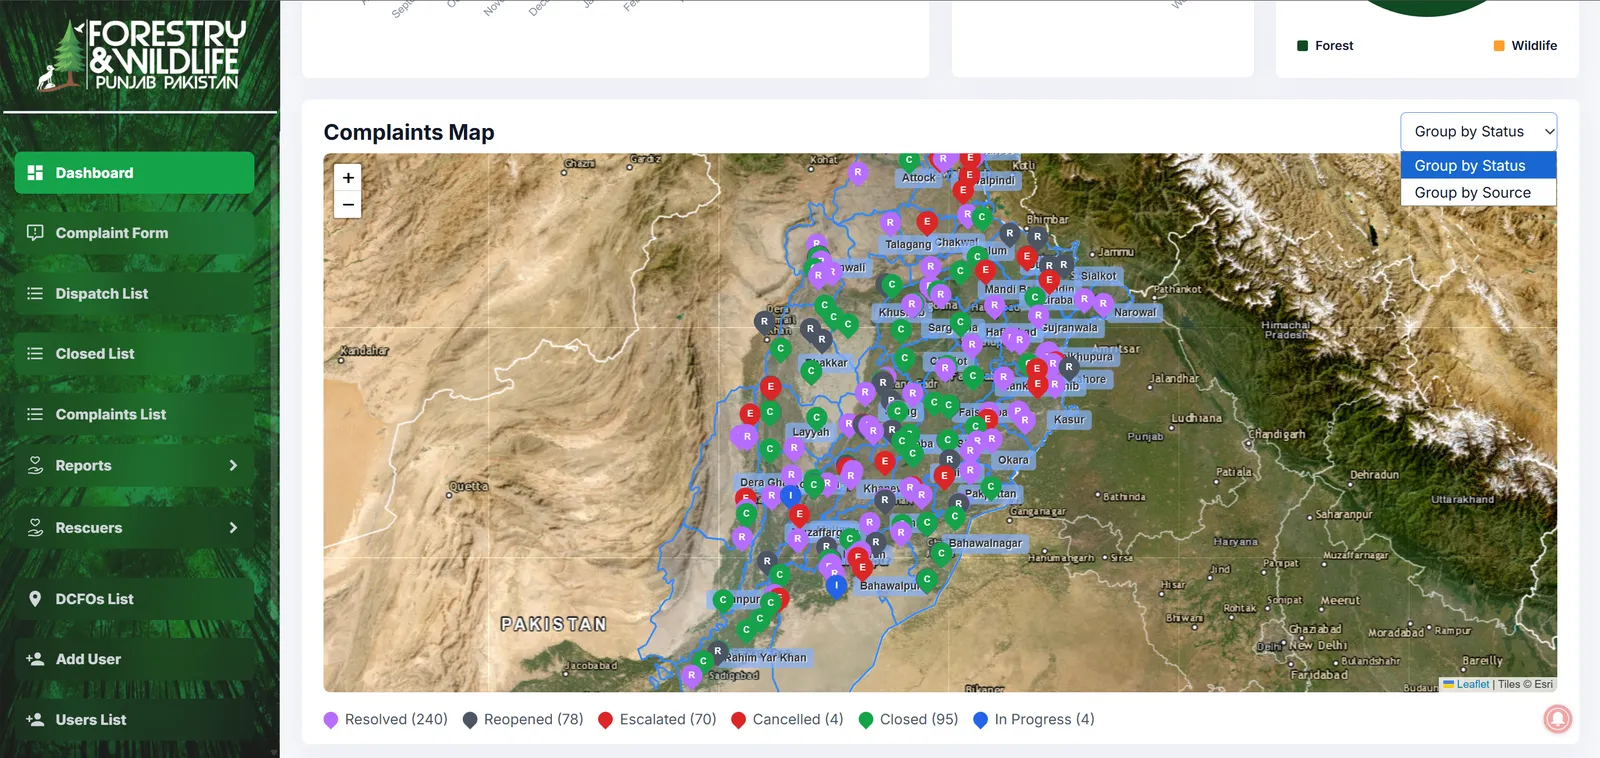Click the In Progress (4) legend entry
The height and width of the screenshot is (758, 1600).
pos(1034,720)
